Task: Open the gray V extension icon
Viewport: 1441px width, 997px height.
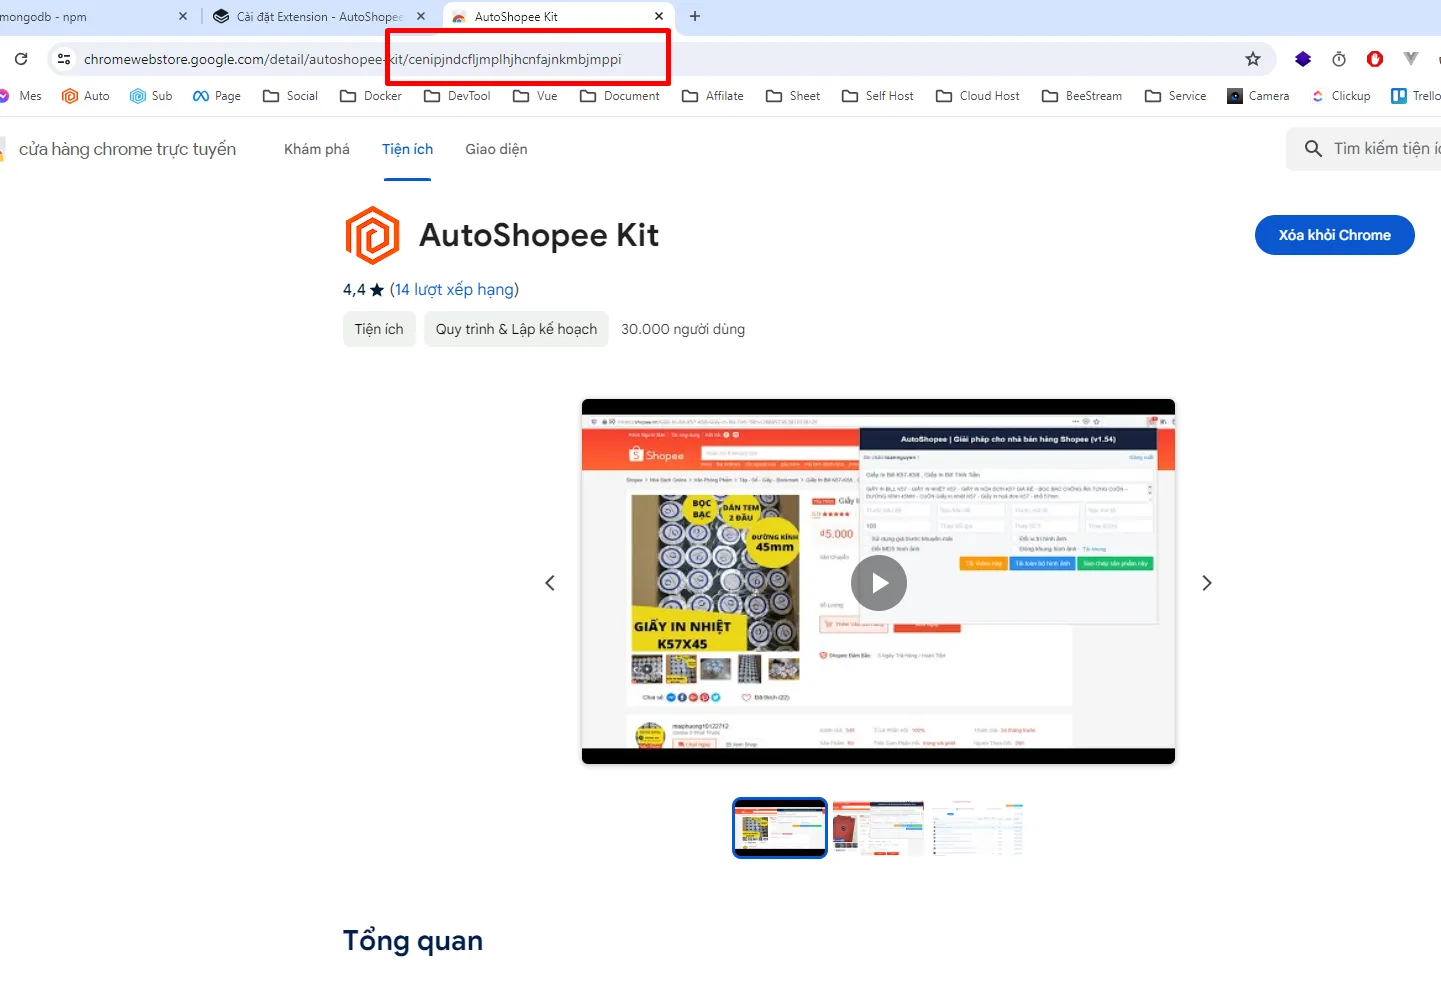Action: [x=1411, y=59]
